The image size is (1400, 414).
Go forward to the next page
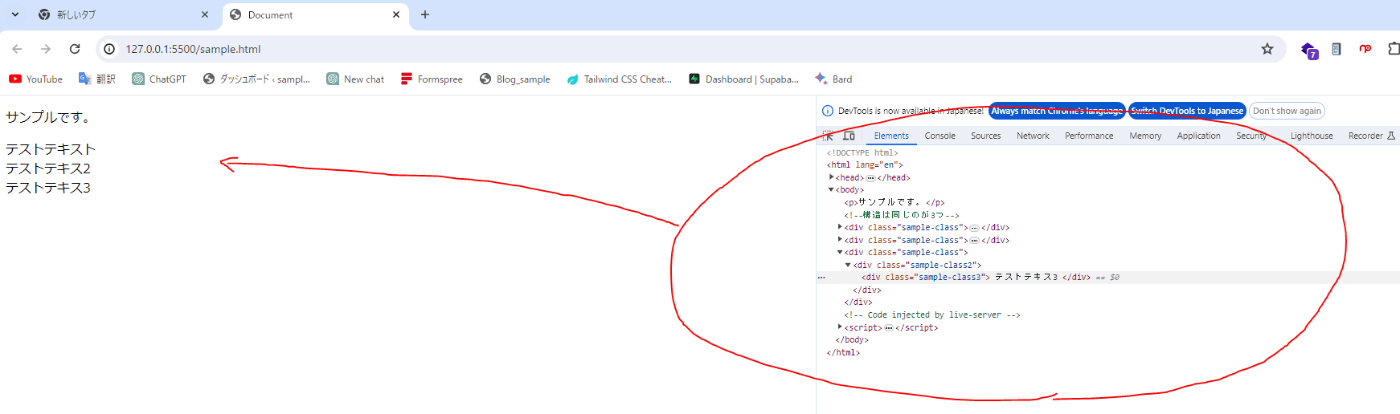(46, 49)
